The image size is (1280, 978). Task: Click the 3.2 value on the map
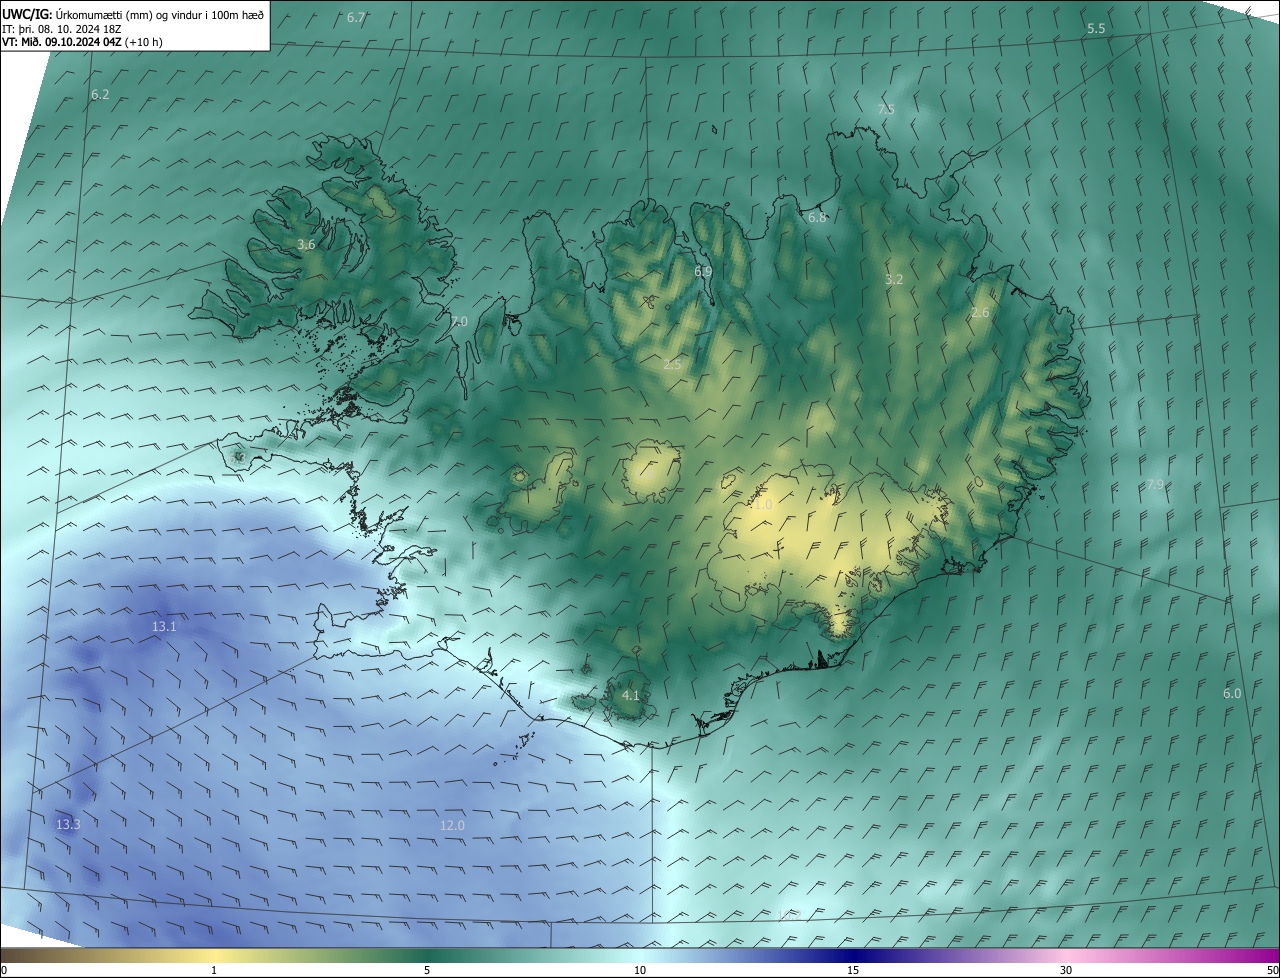(894, 280)
